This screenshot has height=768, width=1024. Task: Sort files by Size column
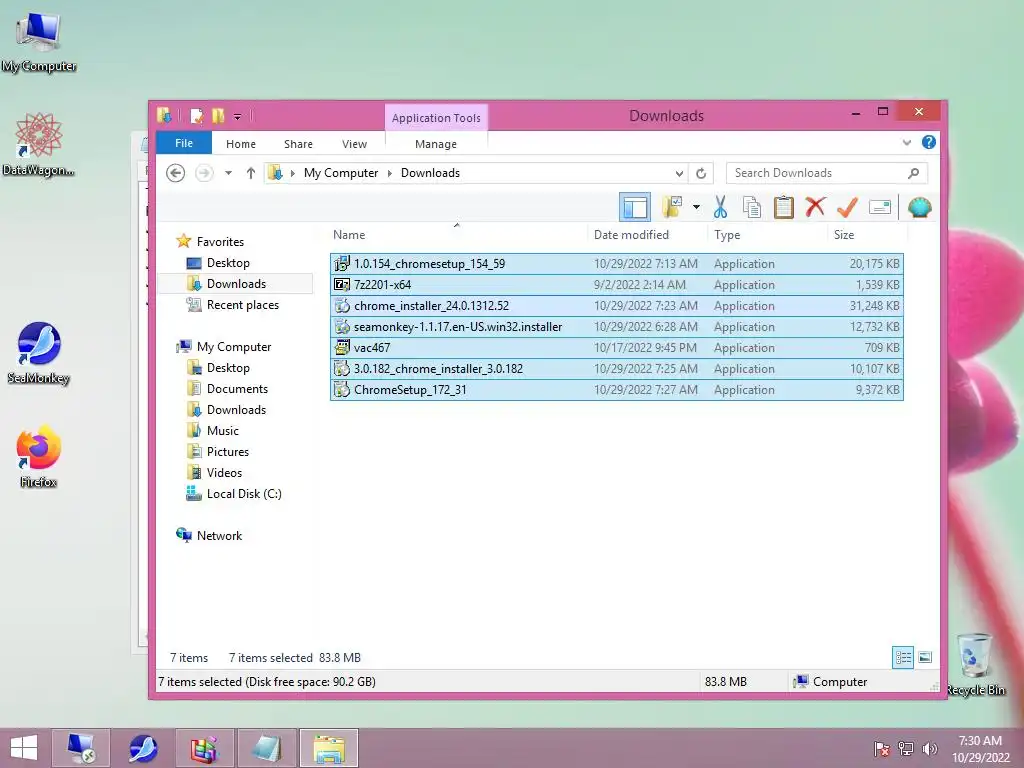(x=868, y=234)
